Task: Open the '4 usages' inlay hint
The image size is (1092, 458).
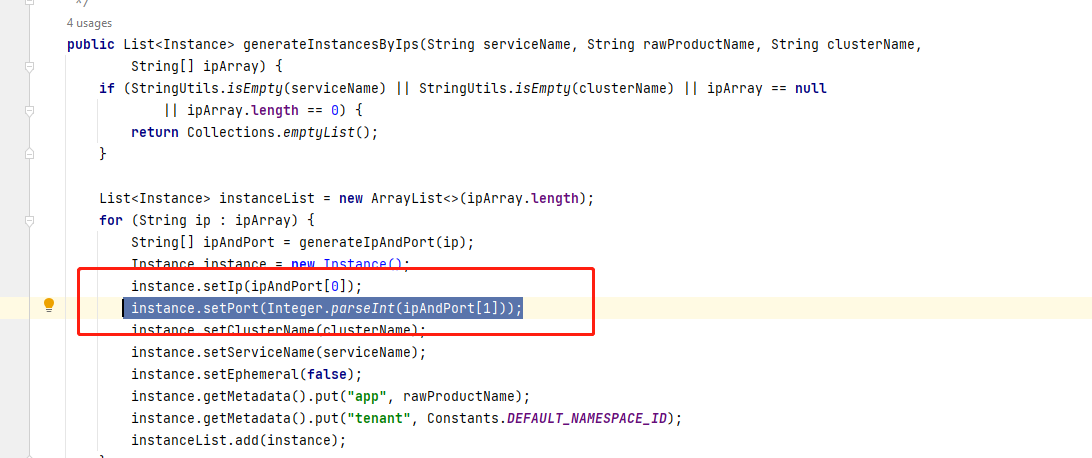Action: 89,23
